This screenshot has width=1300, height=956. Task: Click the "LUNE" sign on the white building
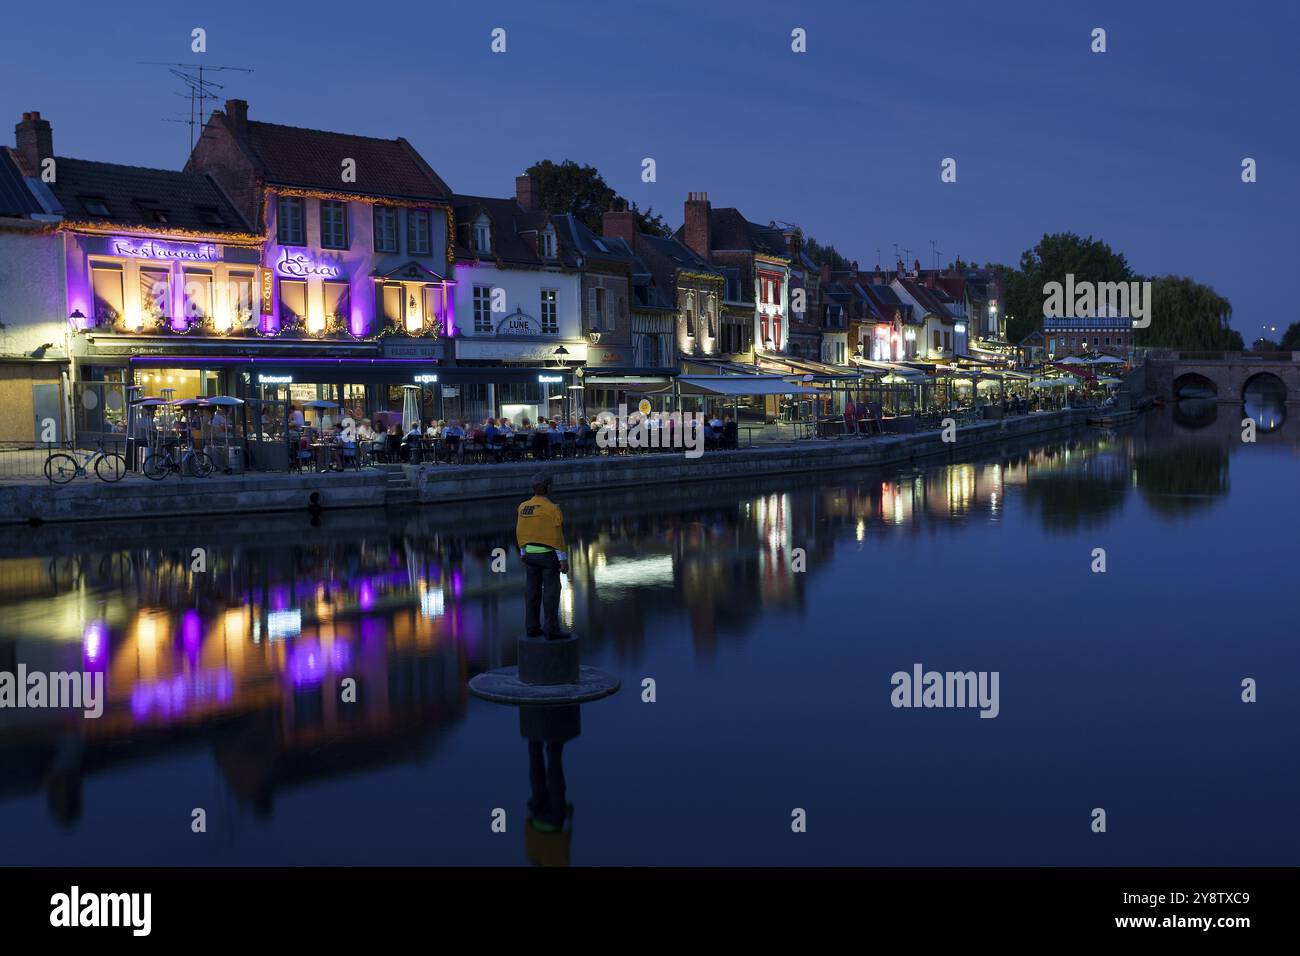coord(518,324)
